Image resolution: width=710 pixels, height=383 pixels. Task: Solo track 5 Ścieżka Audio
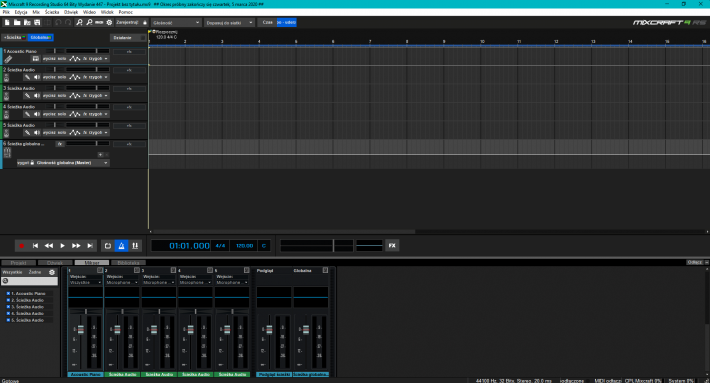(x=62, y=133)
